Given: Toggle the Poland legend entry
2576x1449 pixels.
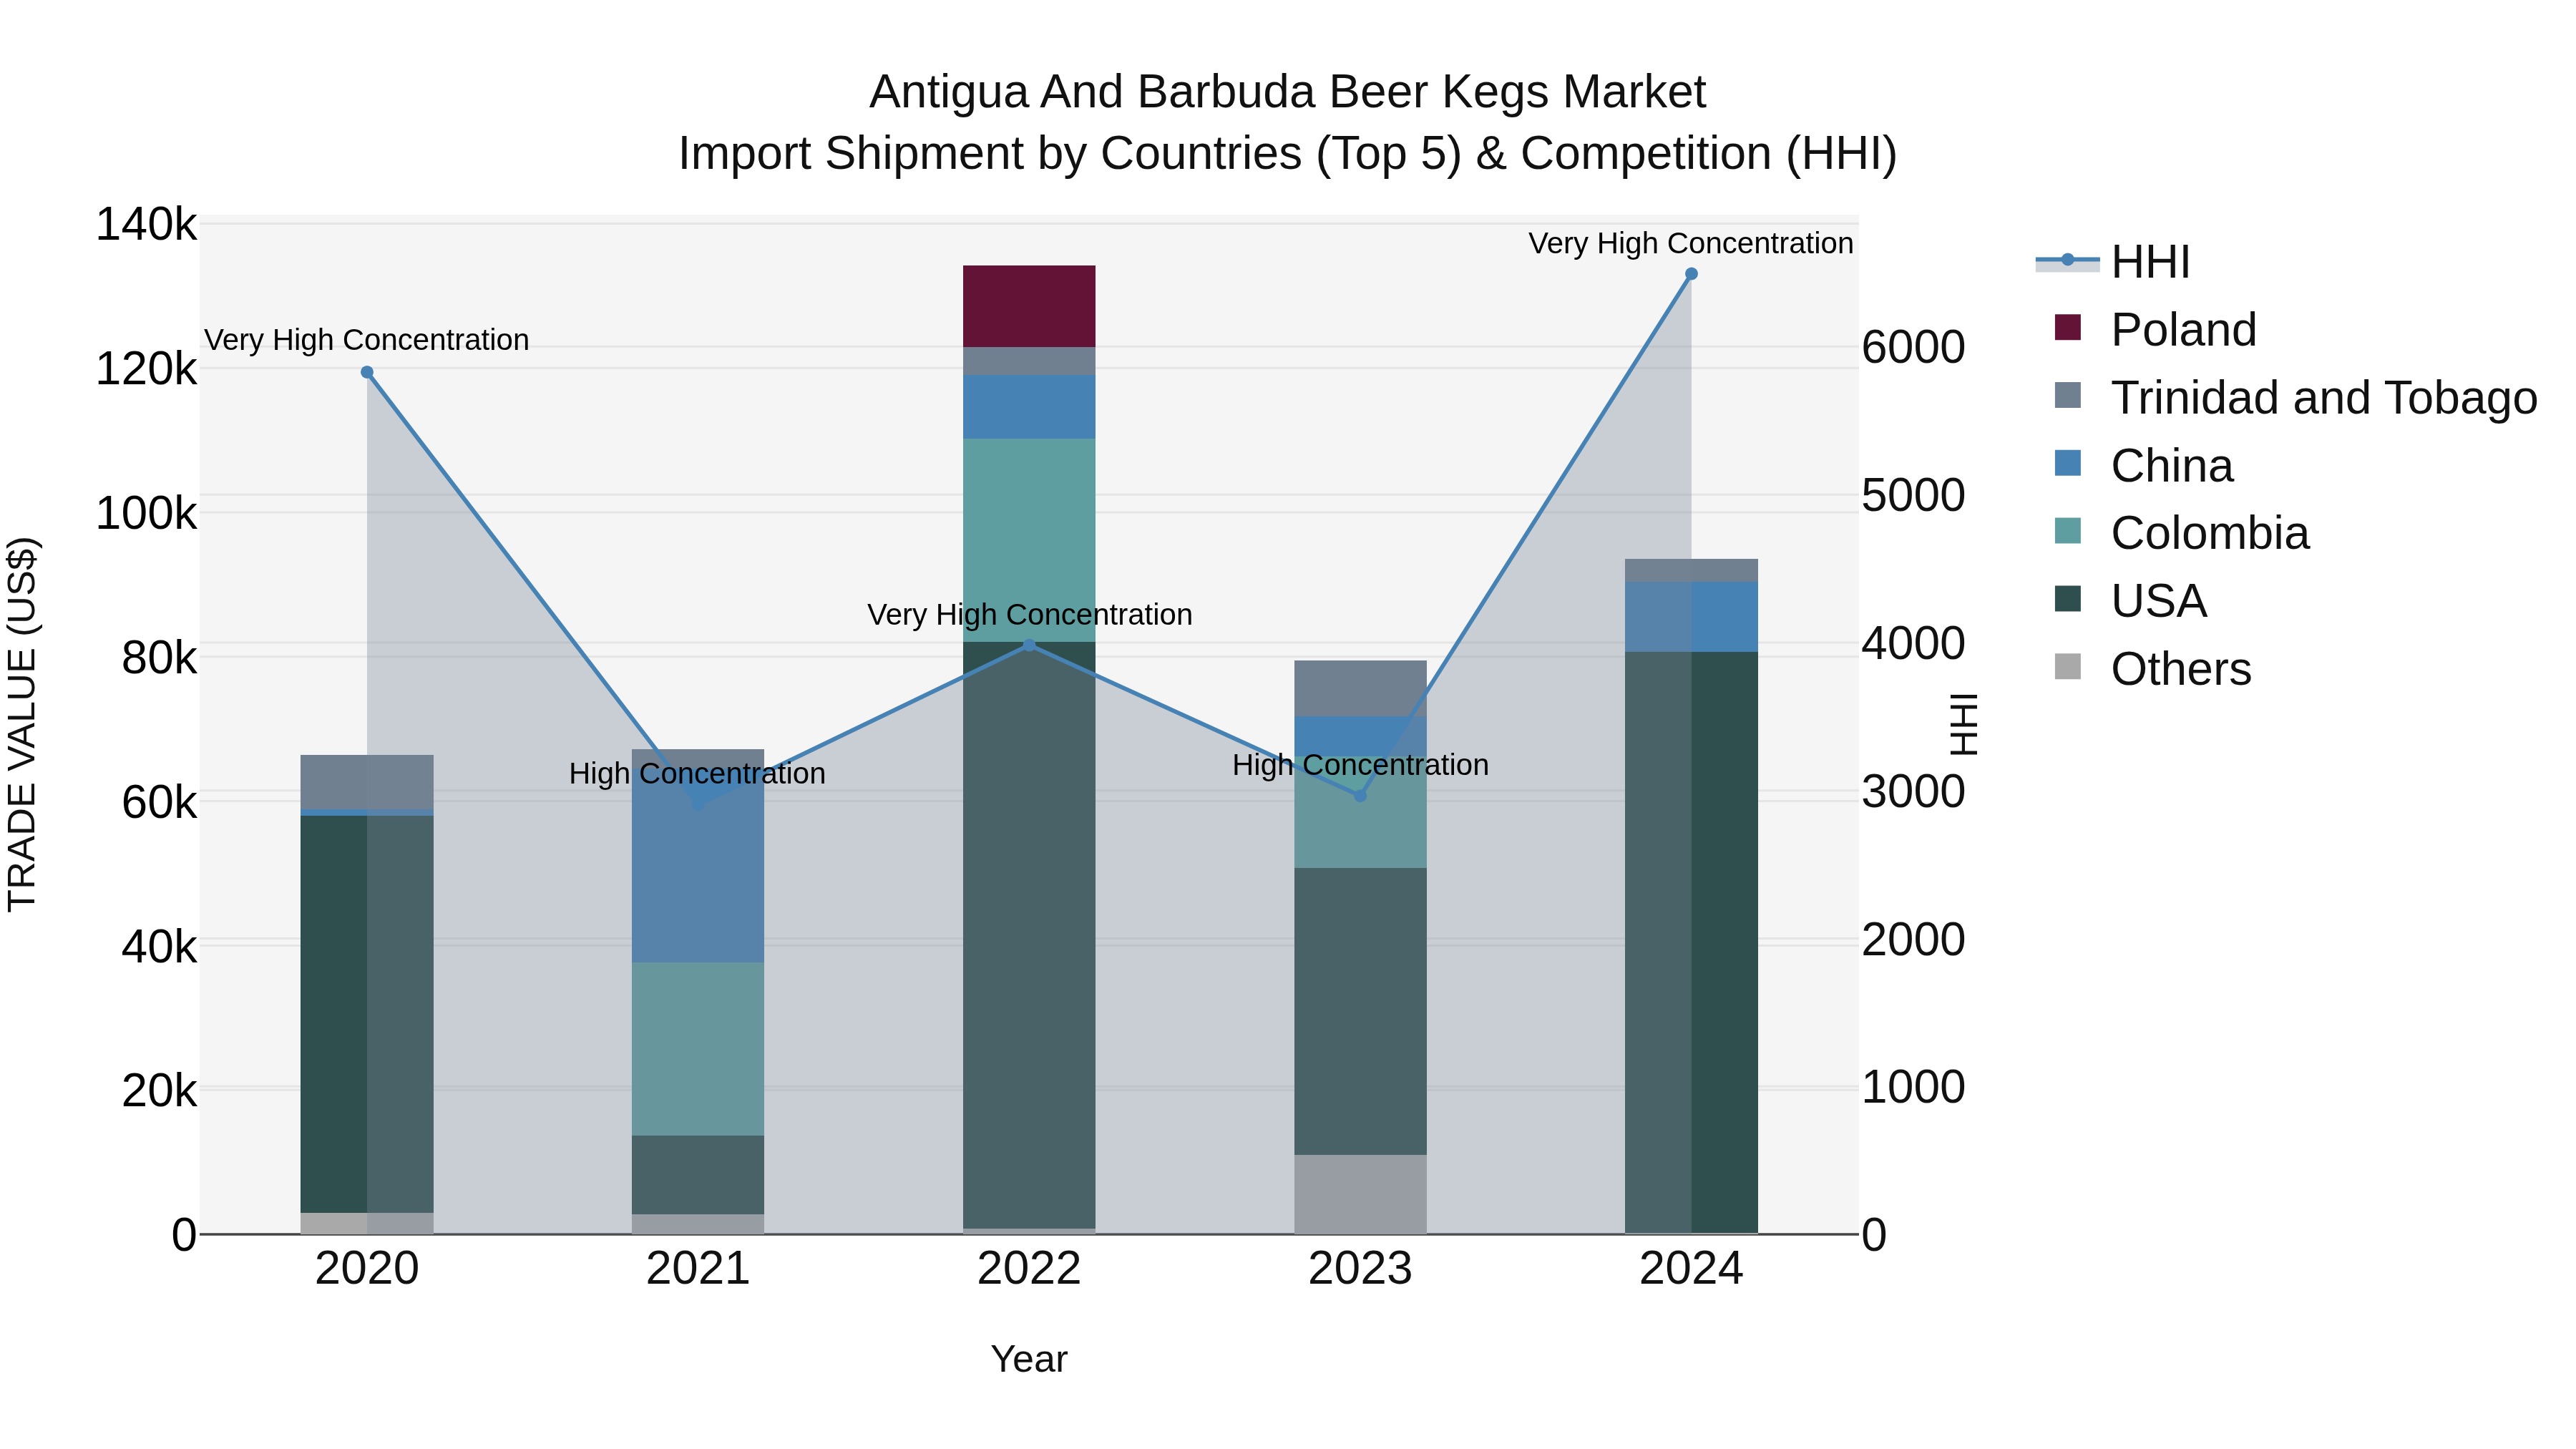Looking at the screenshot, I should [x=2155, y=329].
